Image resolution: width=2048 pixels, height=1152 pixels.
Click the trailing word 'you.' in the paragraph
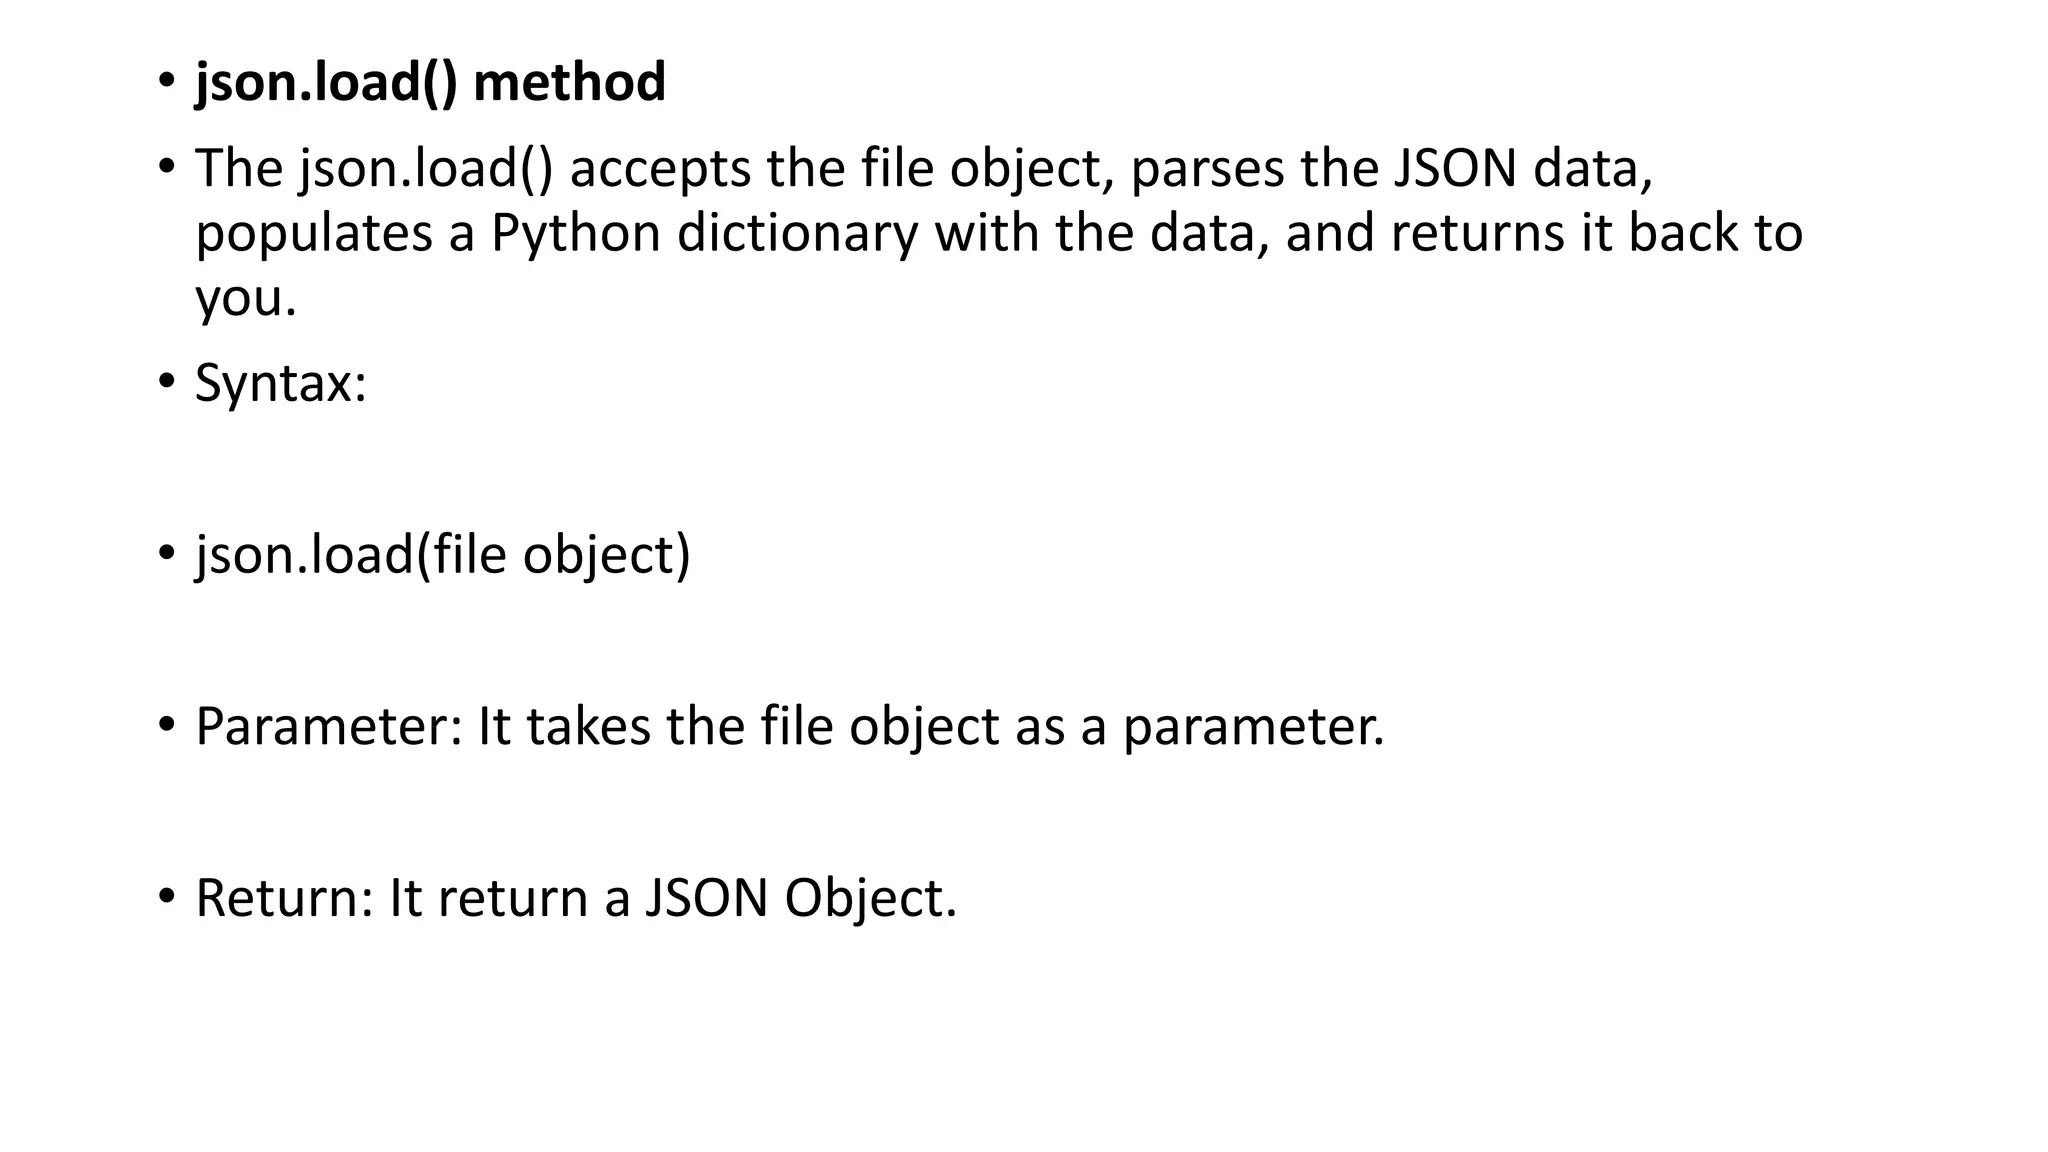(x=246, y=298)
